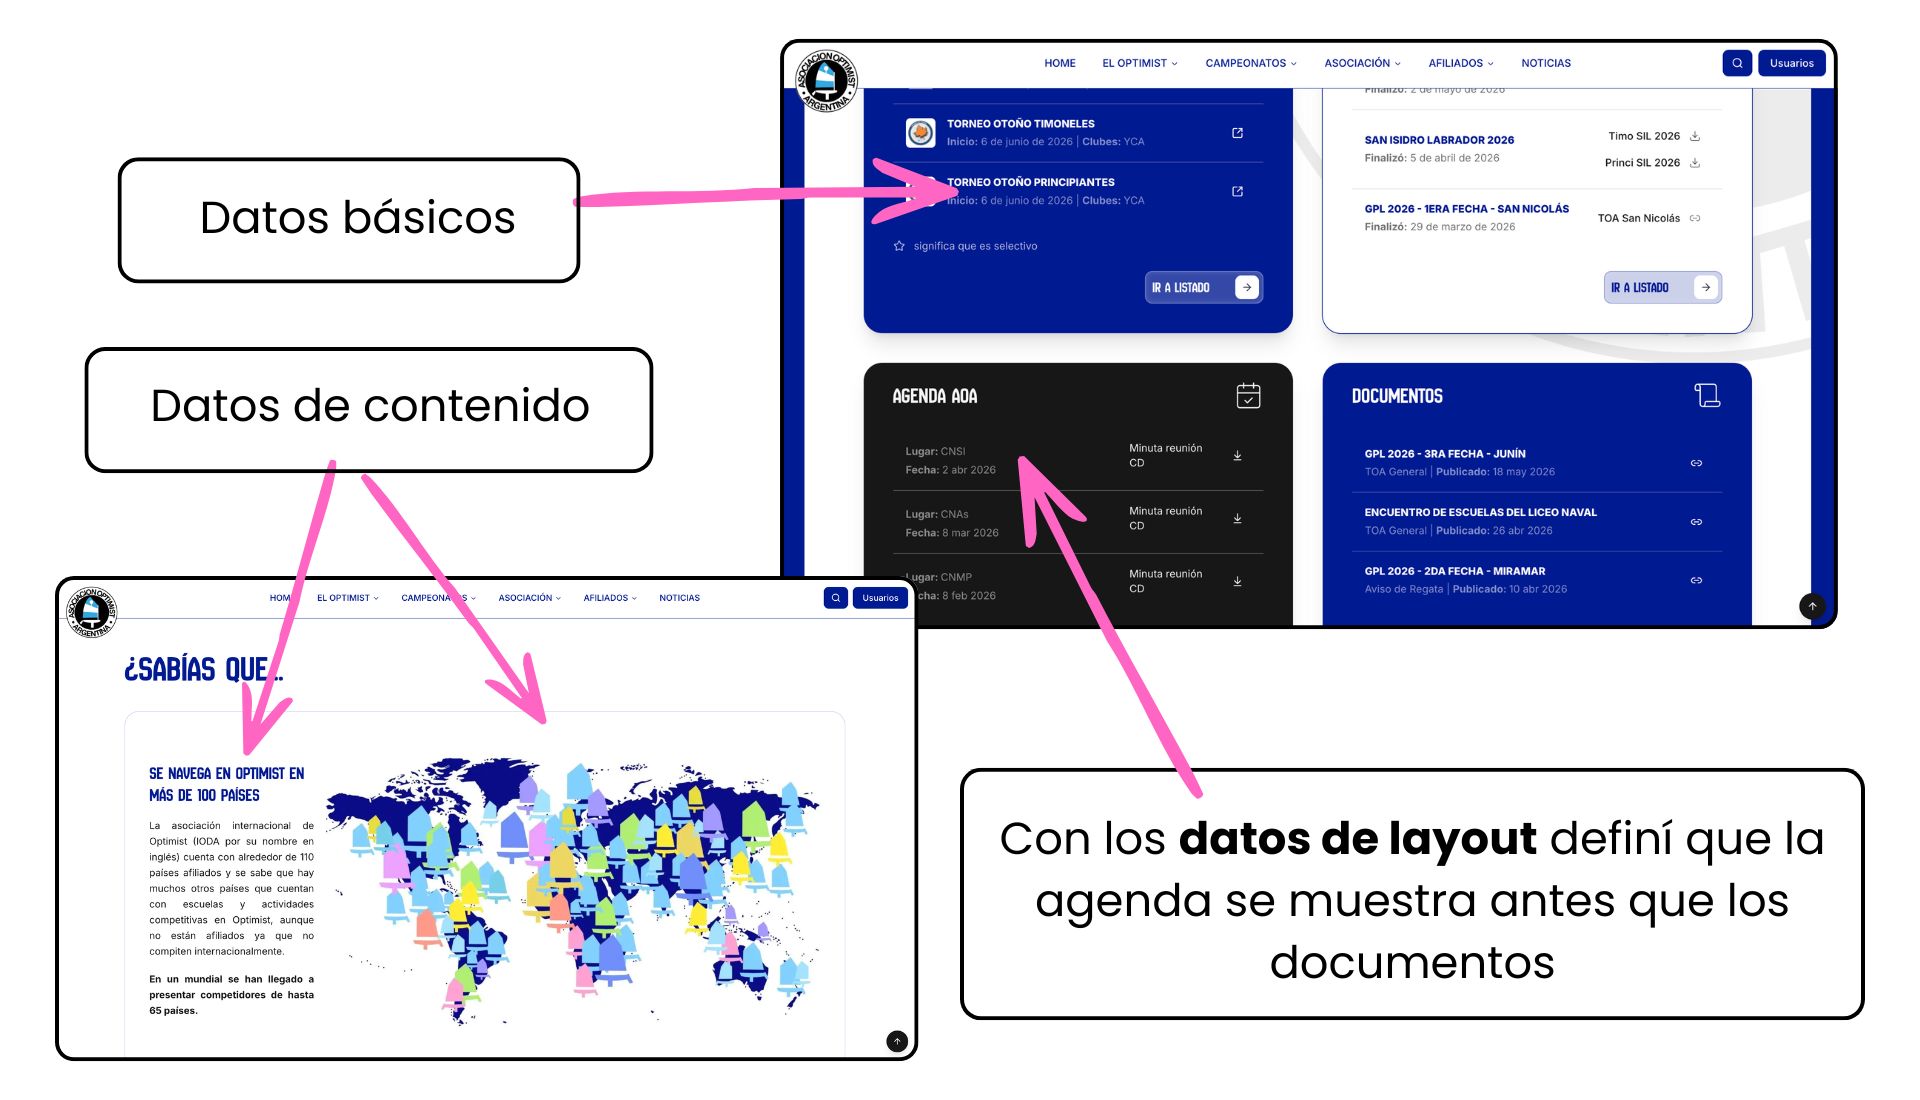This screenshot has height=1100, width=1920.
Task: Click the search icon in the agenda page header
Action: [1737, 63]
